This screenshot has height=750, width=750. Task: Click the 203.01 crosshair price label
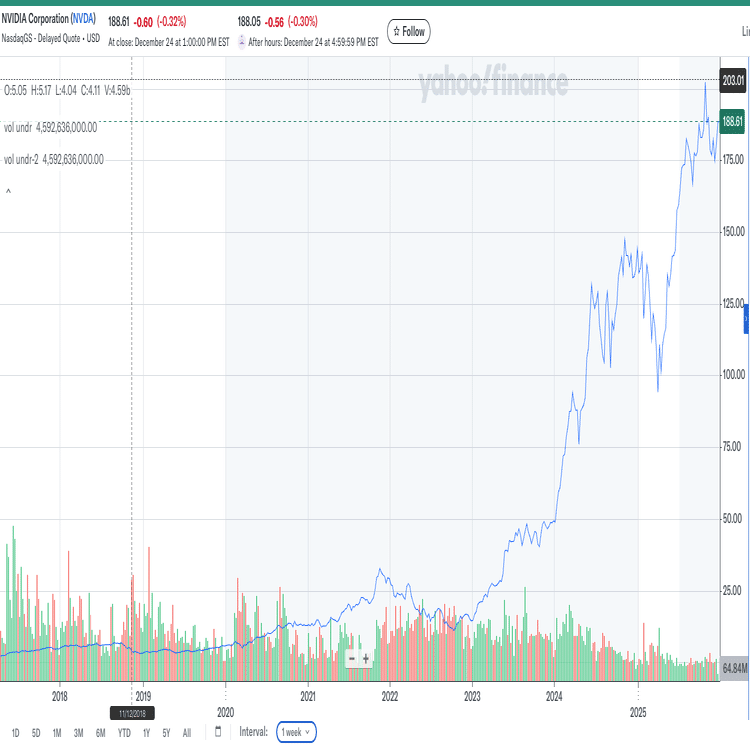pyautogui.click(x=733, y=80)
